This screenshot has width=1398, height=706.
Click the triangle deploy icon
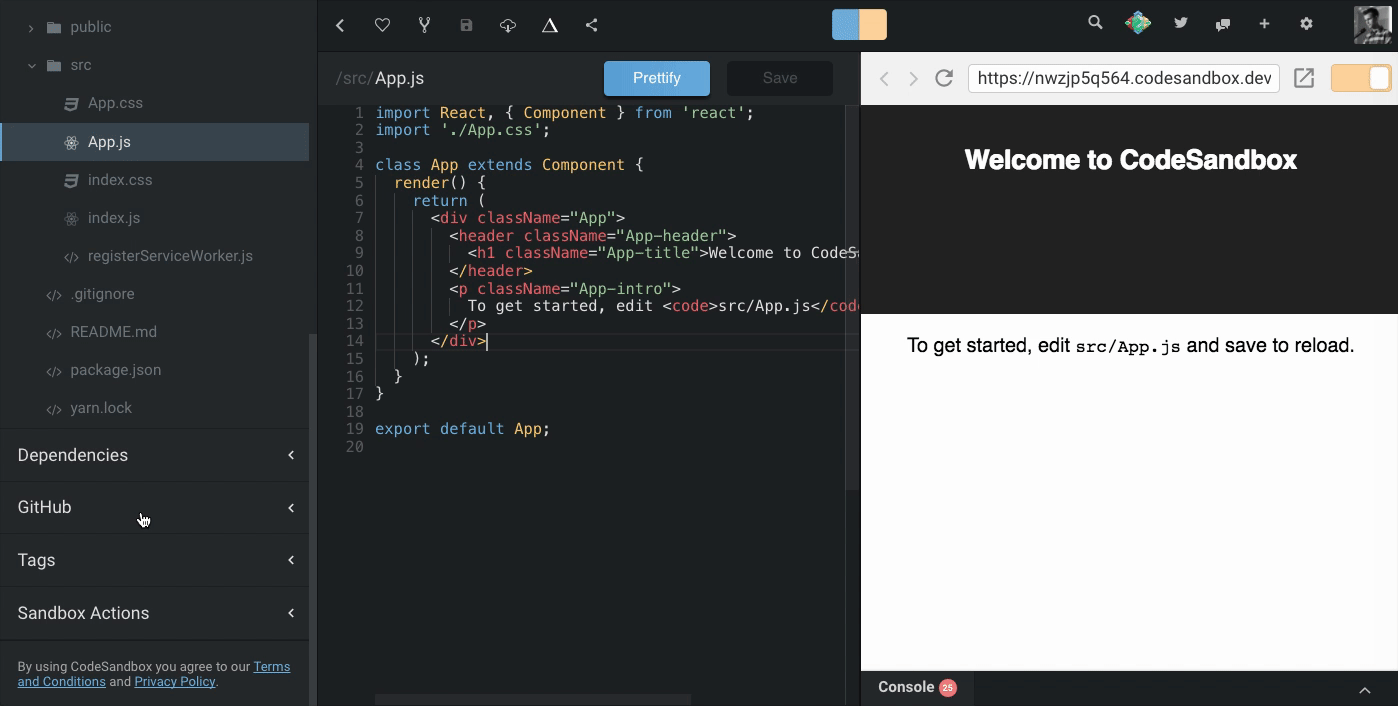click(x=550, y=25)
